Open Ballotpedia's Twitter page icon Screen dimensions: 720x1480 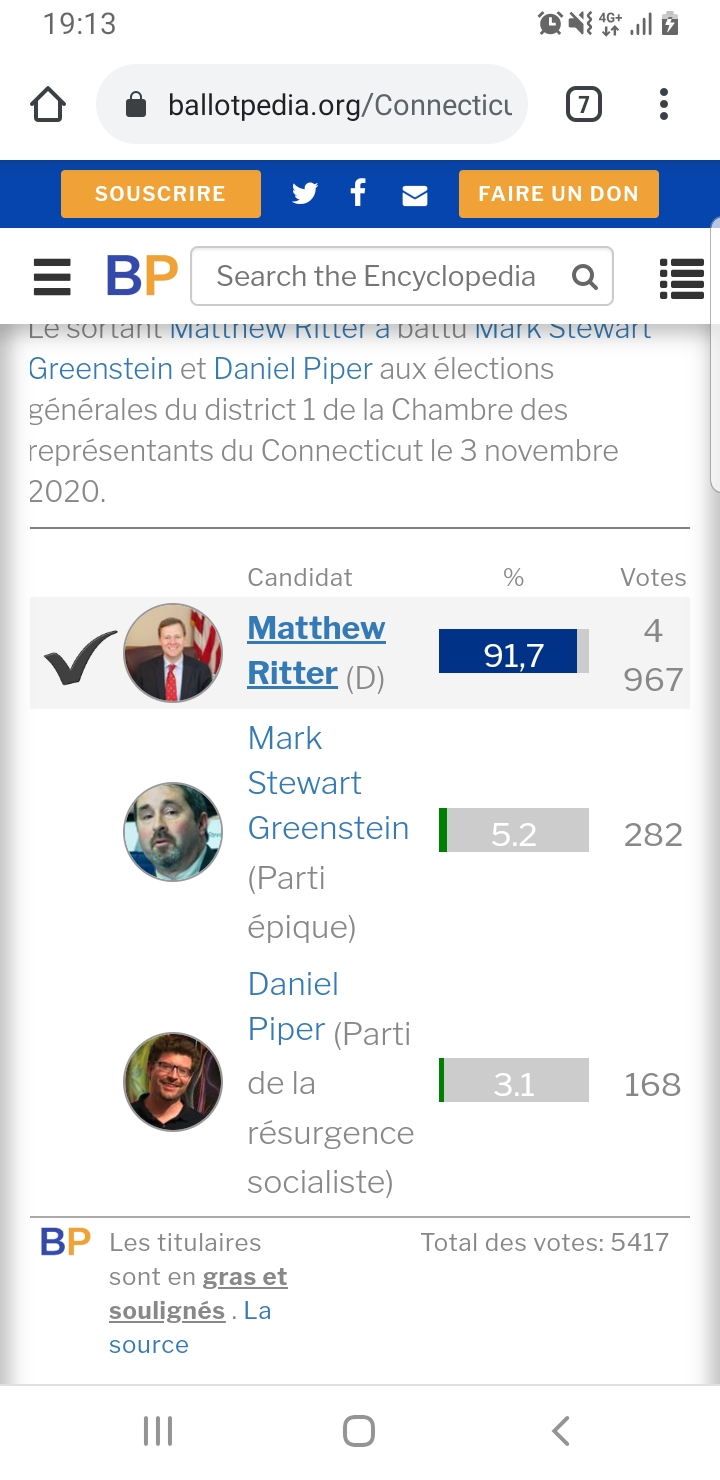(x=304, y=194)
